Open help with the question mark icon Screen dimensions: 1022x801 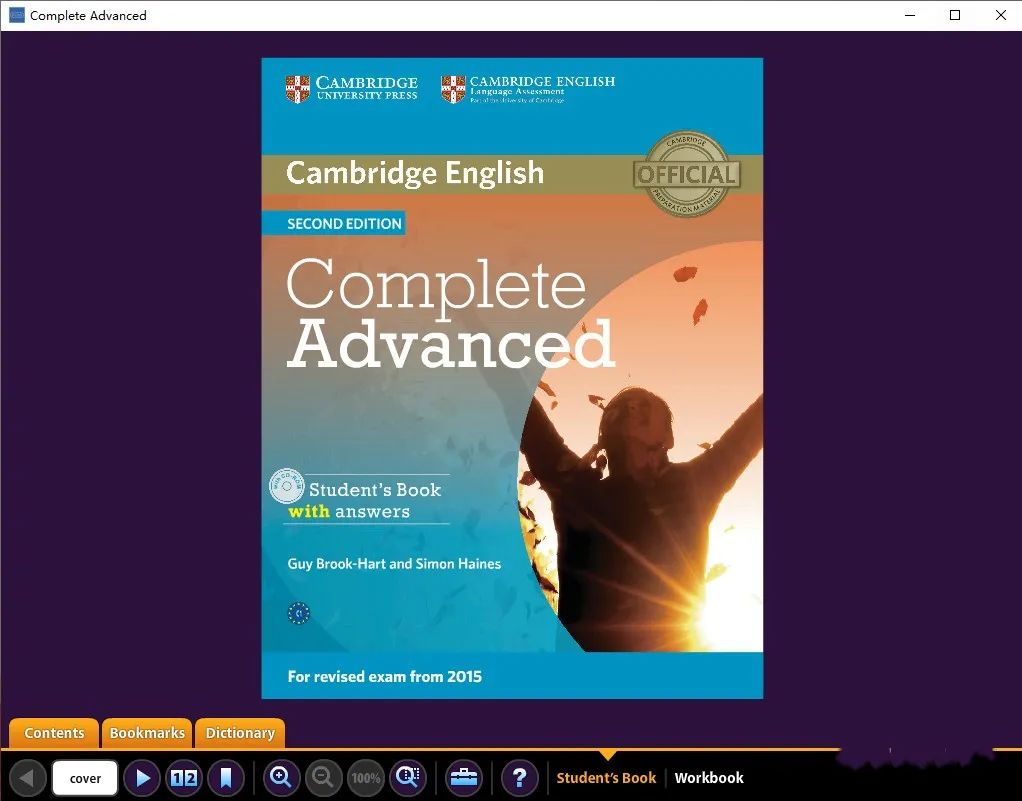[x=519, y=778]
